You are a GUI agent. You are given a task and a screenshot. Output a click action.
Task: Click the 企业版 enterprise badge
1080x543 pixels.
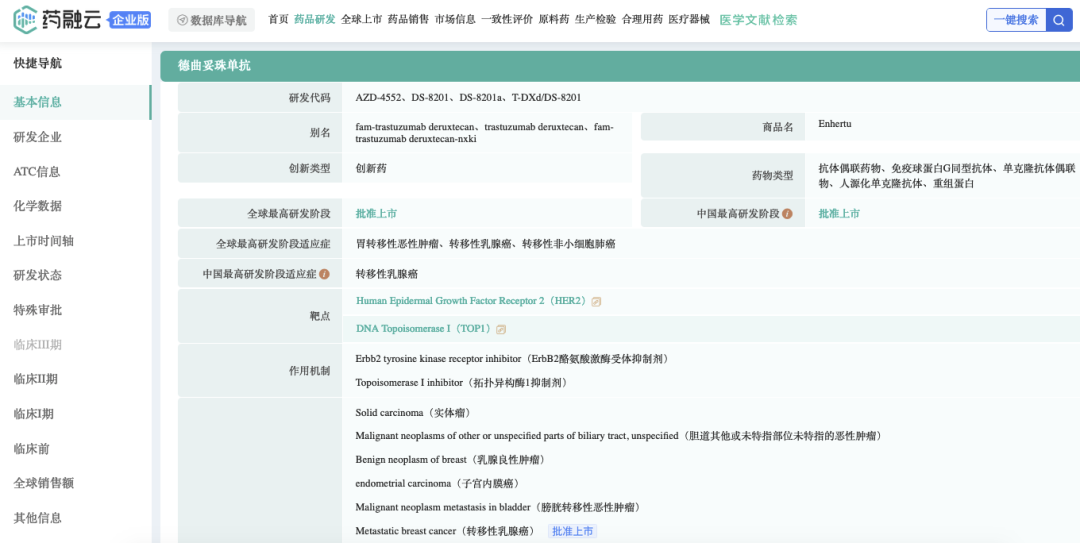click(x=131, y=20)
